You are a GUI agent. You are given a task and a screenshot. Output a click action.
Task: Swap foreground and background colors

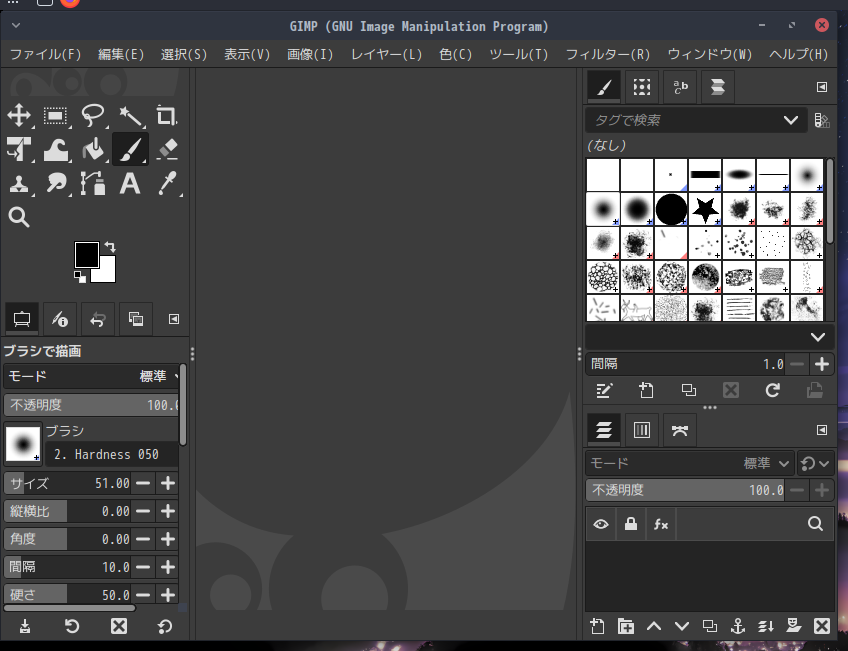pyautogui.click(x=109, y=246)
